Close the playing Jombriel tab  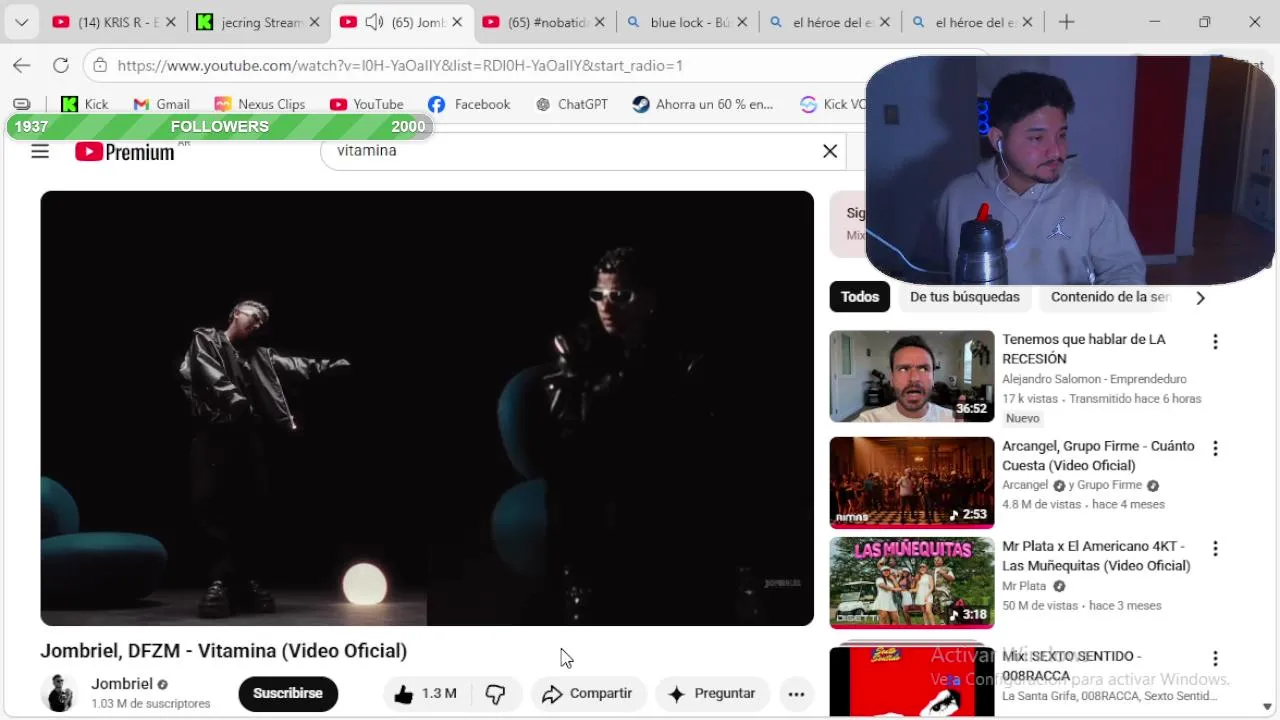457,22
